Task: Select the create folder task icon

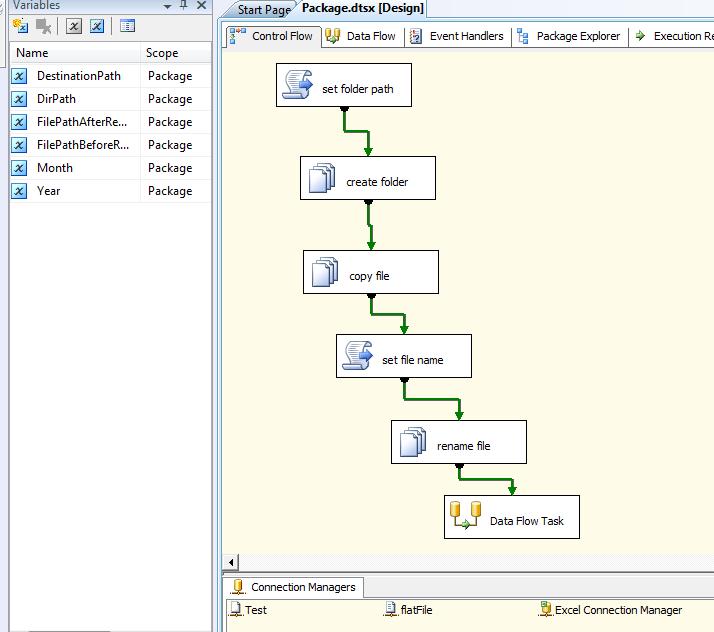Action: (322, 181)
